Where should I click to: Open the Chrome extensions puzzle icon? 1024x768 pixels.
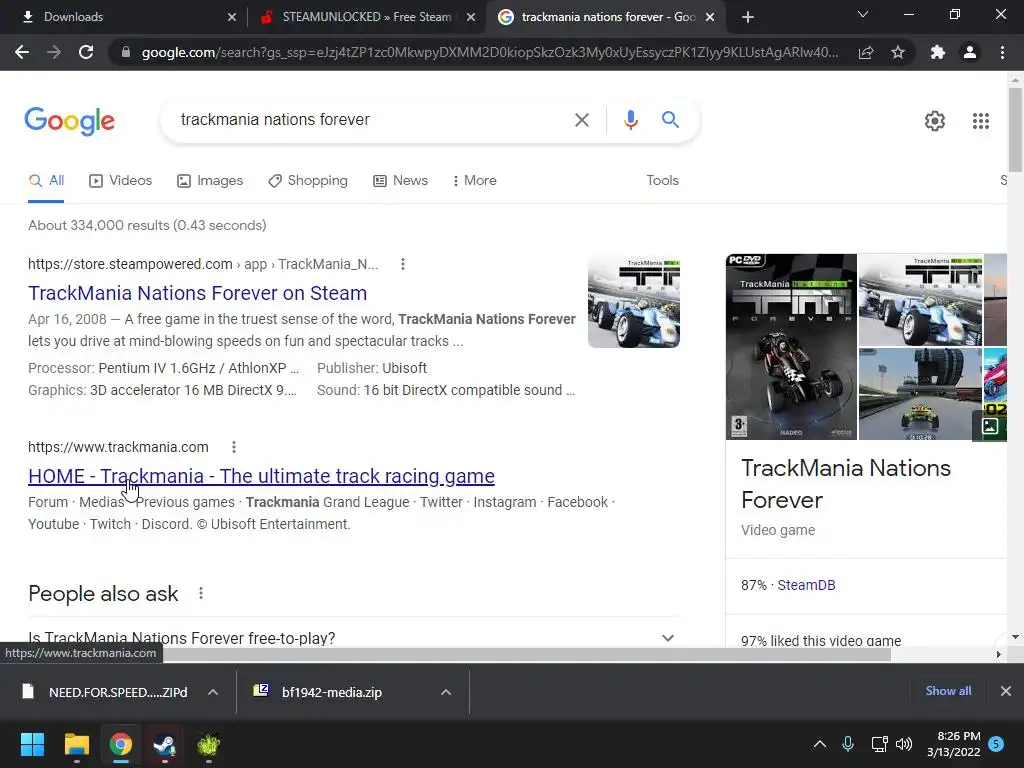pos(938,52)
